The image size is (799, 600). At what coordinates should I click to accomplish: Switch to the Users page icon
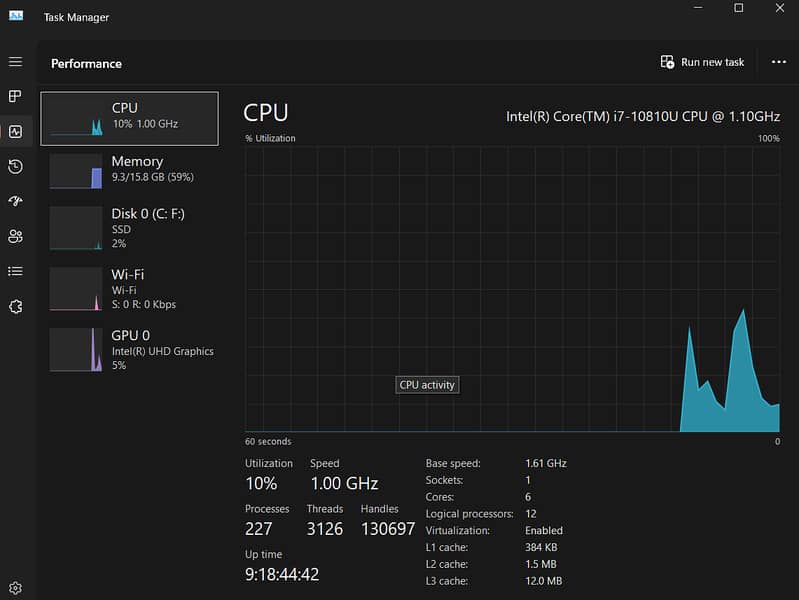click(15, 236)
